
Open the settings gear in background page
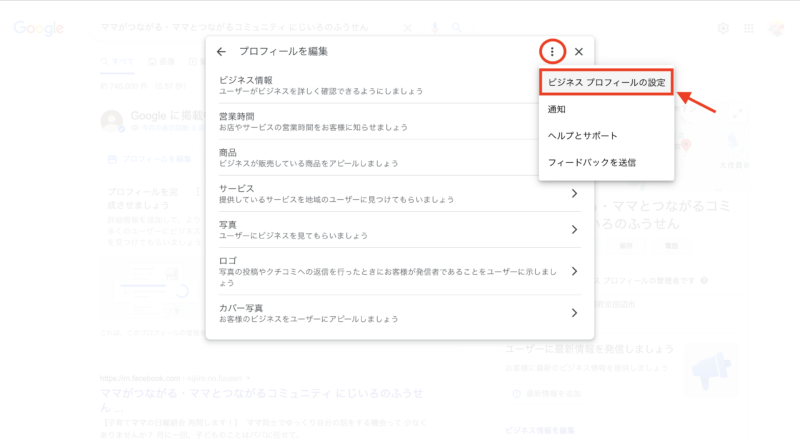pyautogui.click(x=723, y=28)
